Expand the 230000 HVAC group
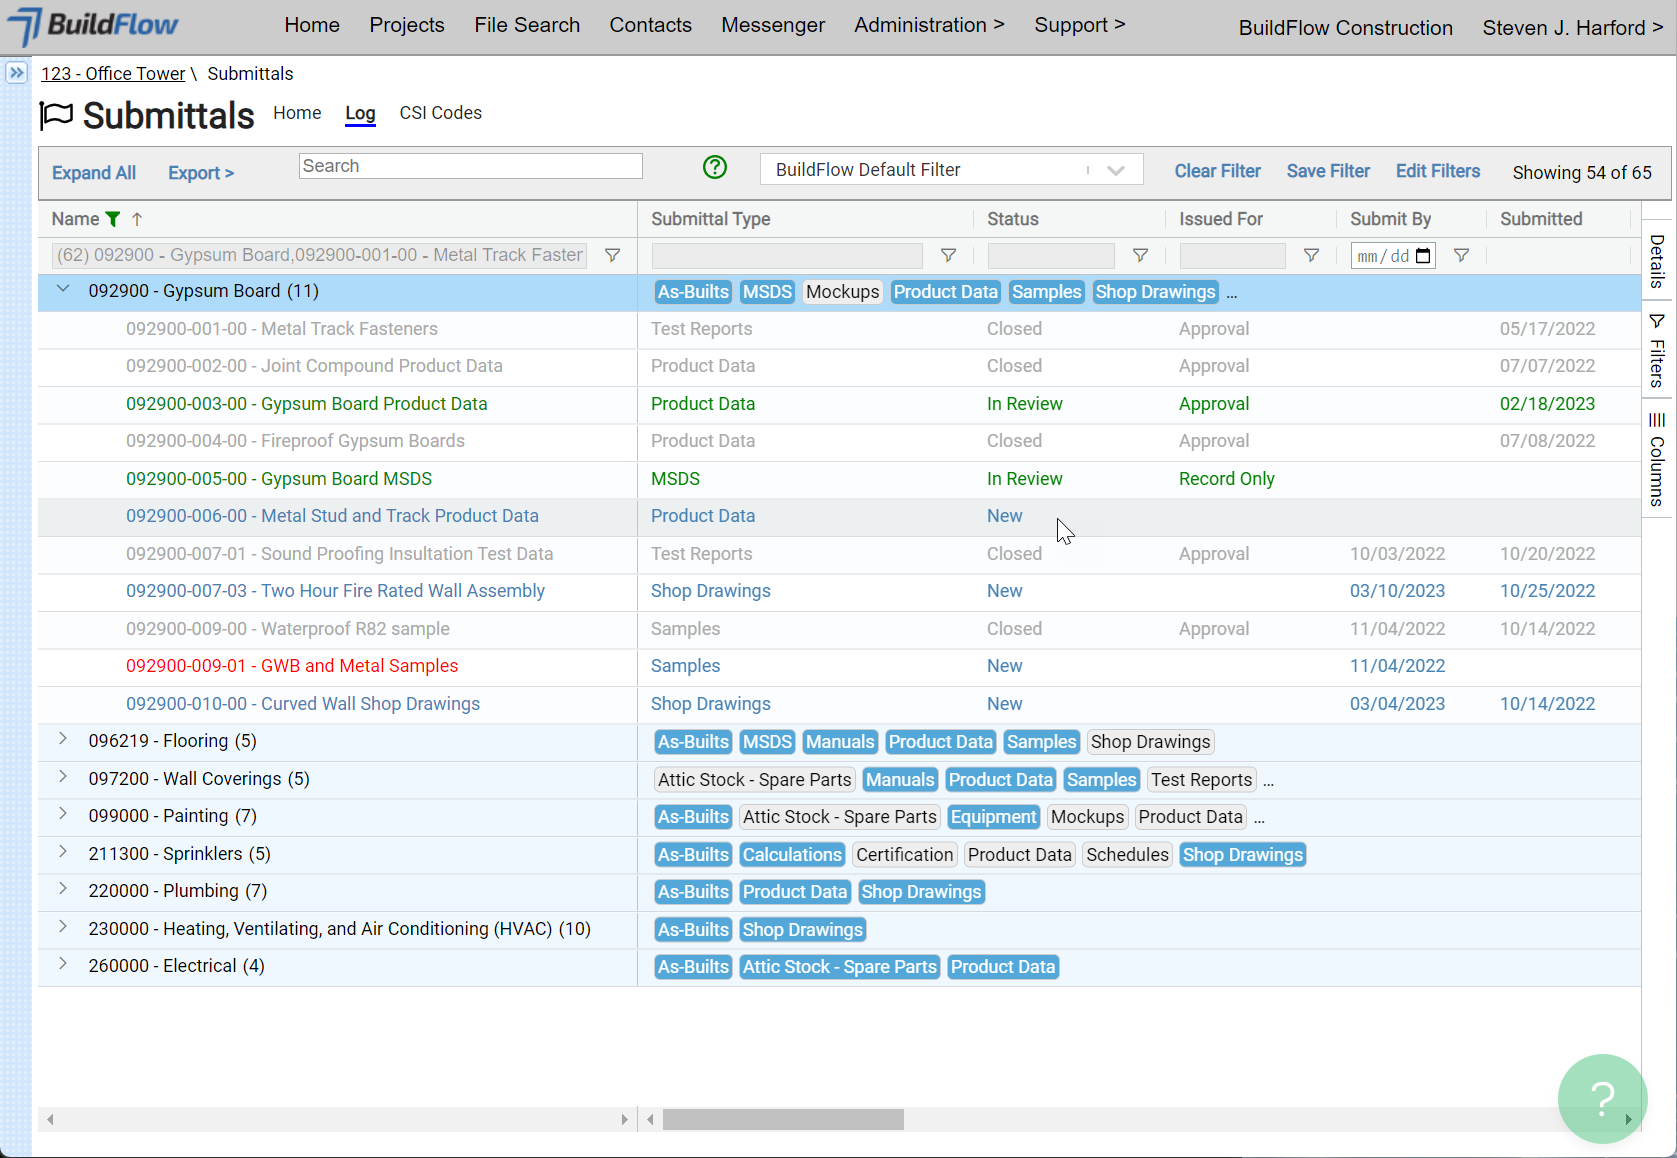Screen dimensions: 1677x1158 (x=63, y=927)
